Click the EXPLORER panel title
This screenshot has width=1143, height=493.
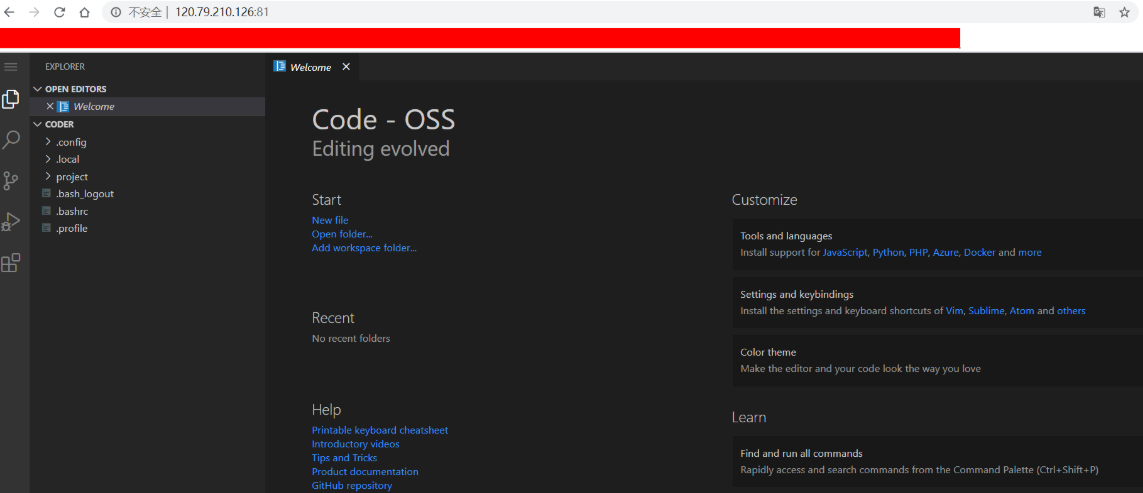65,66
